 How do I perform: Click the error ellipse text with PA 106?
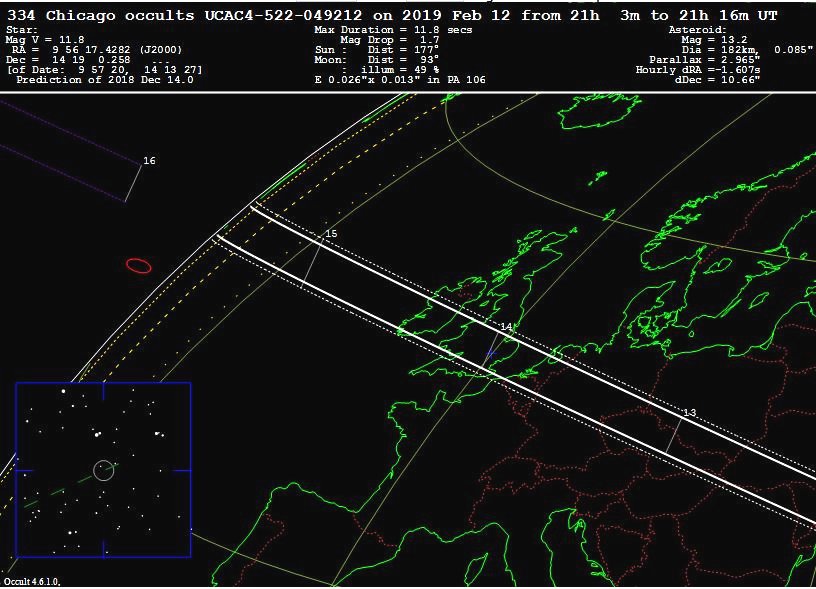pos(400,79)
